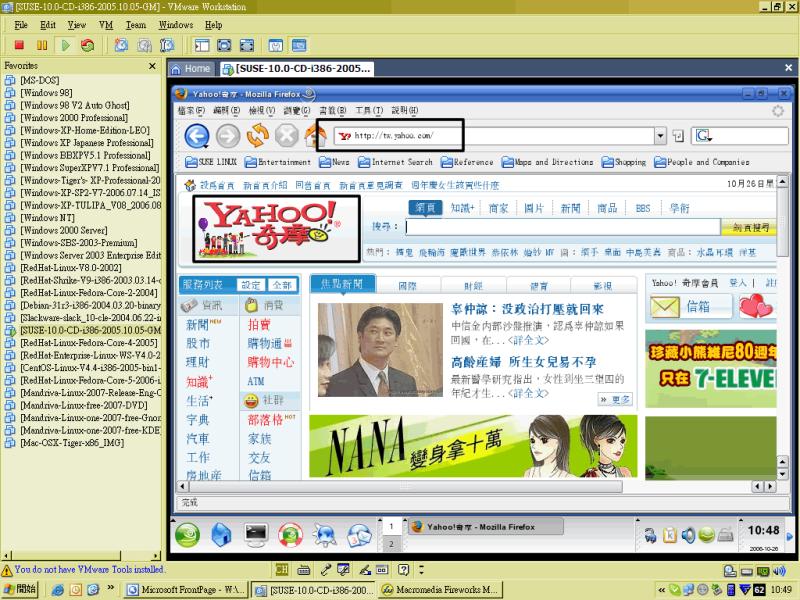Open Entertainment bookmark folder

pos(278,162)
